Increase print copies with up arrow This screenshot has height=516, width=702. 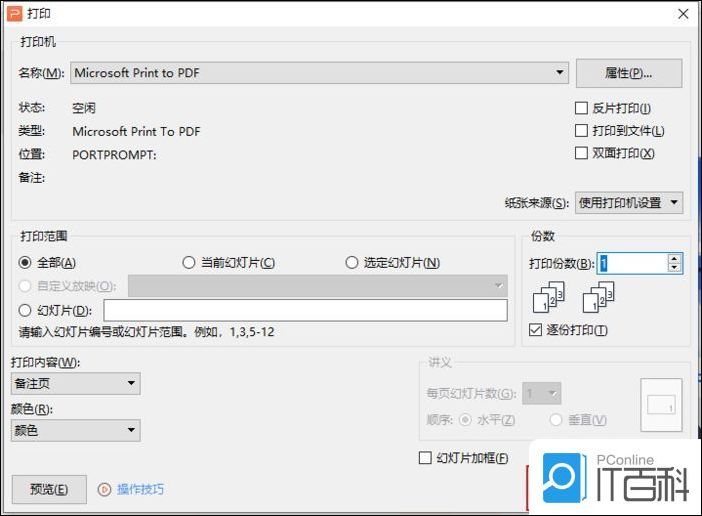(674, 258)
